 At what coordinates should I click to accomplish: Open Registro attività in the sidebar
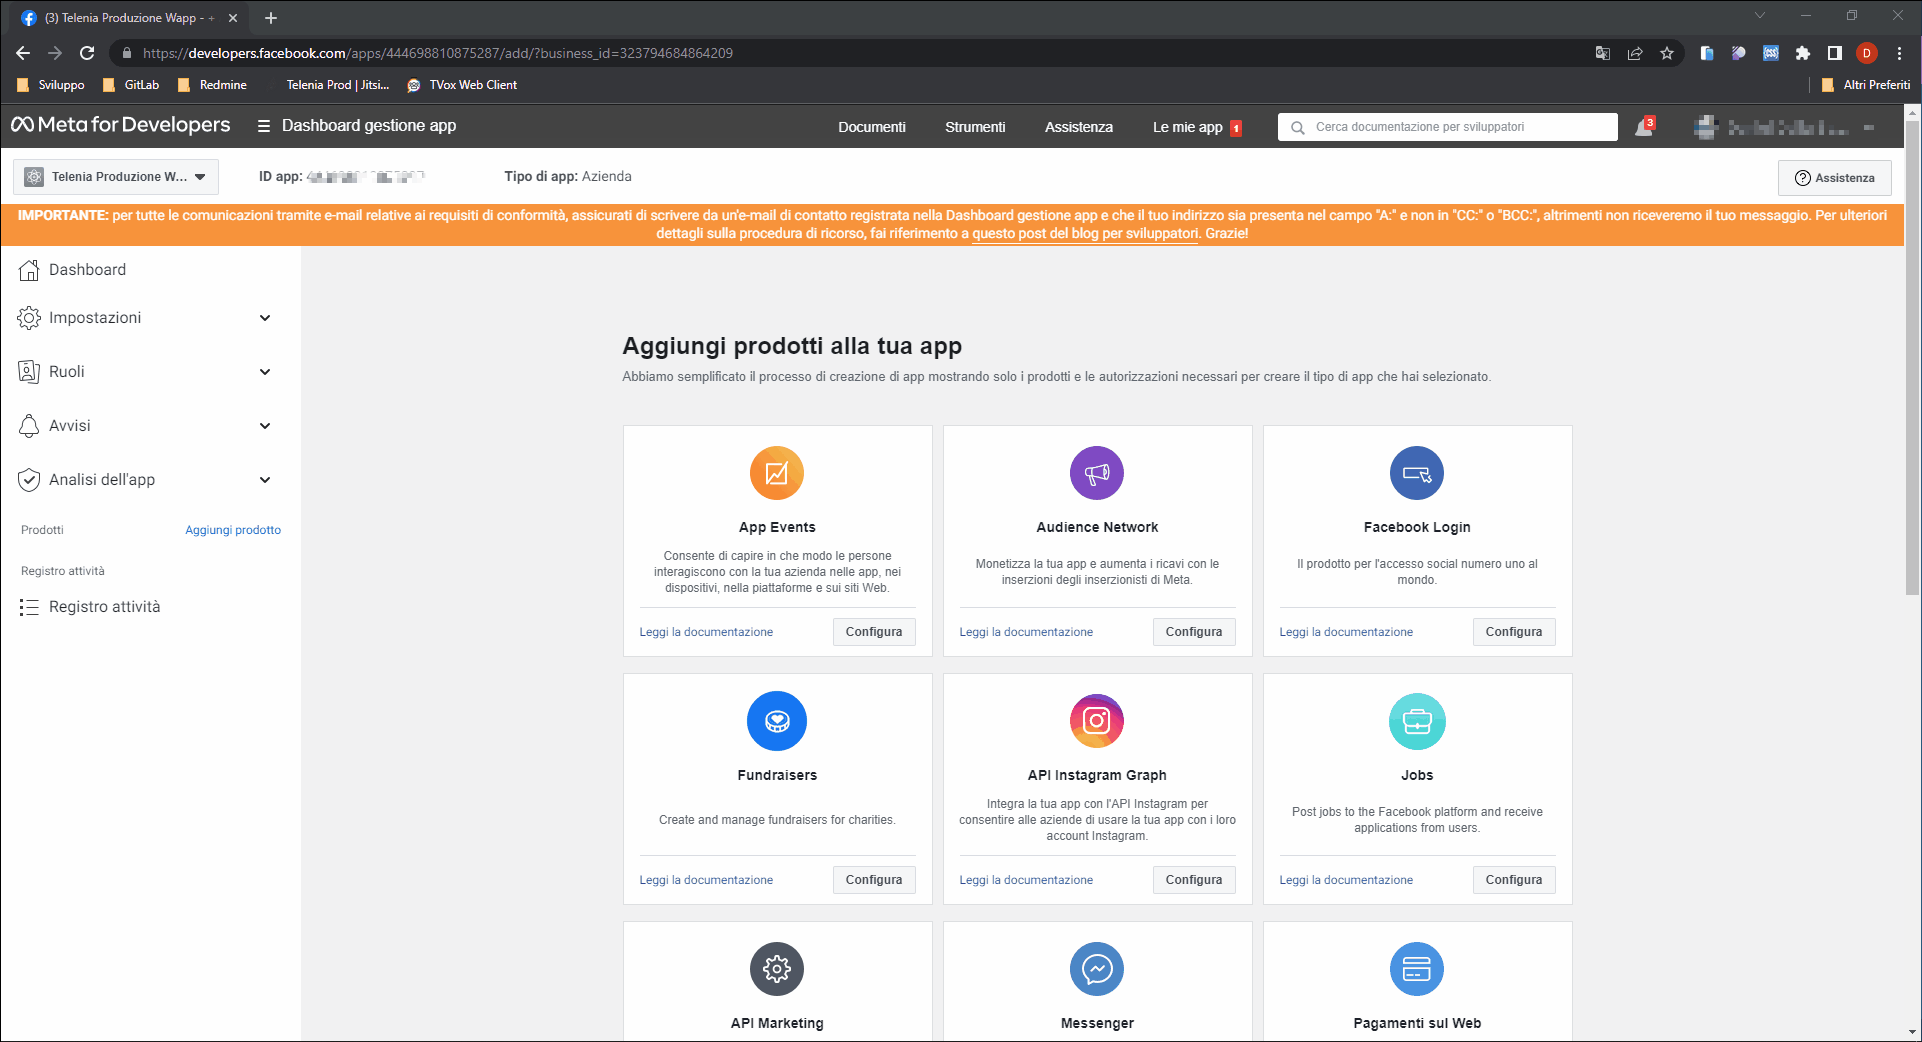point(104,607)
